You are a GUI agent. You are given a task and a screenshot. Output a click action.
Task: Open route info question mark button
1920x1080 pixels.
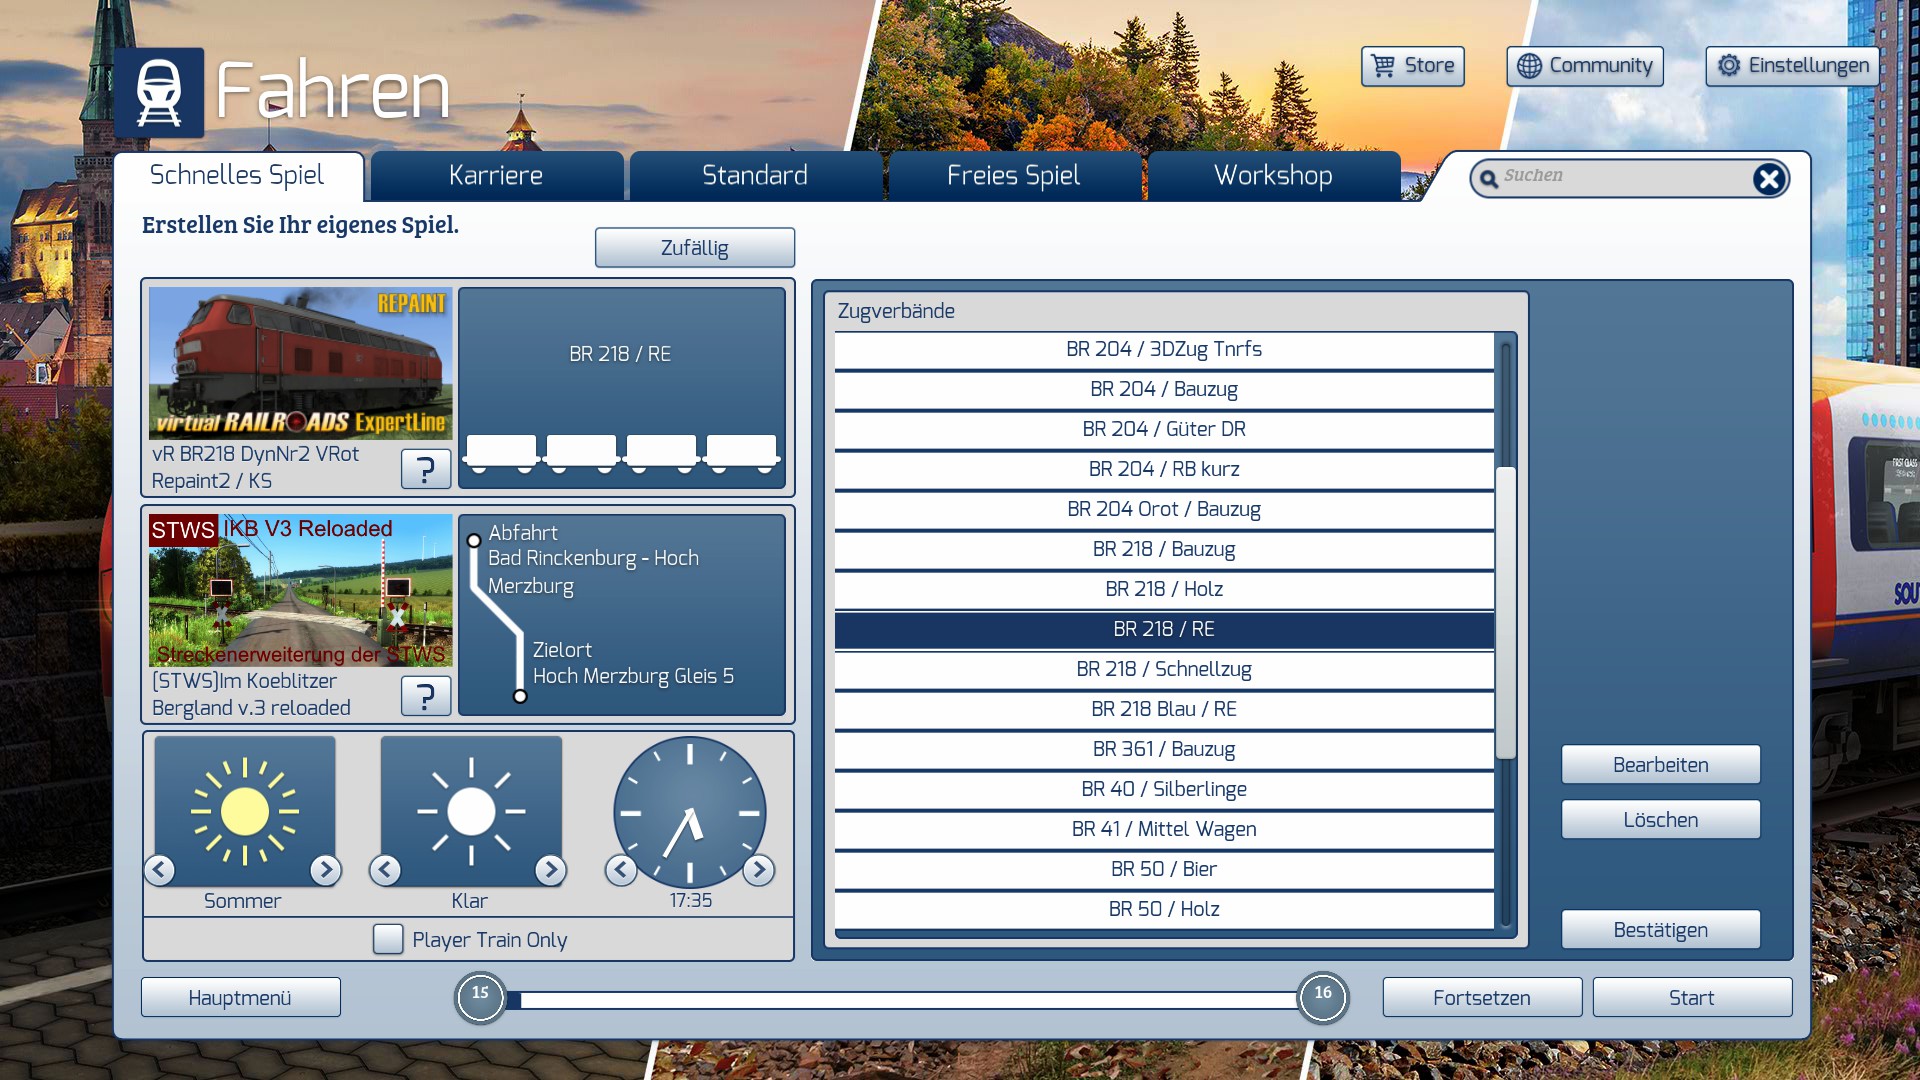point(425,695)
